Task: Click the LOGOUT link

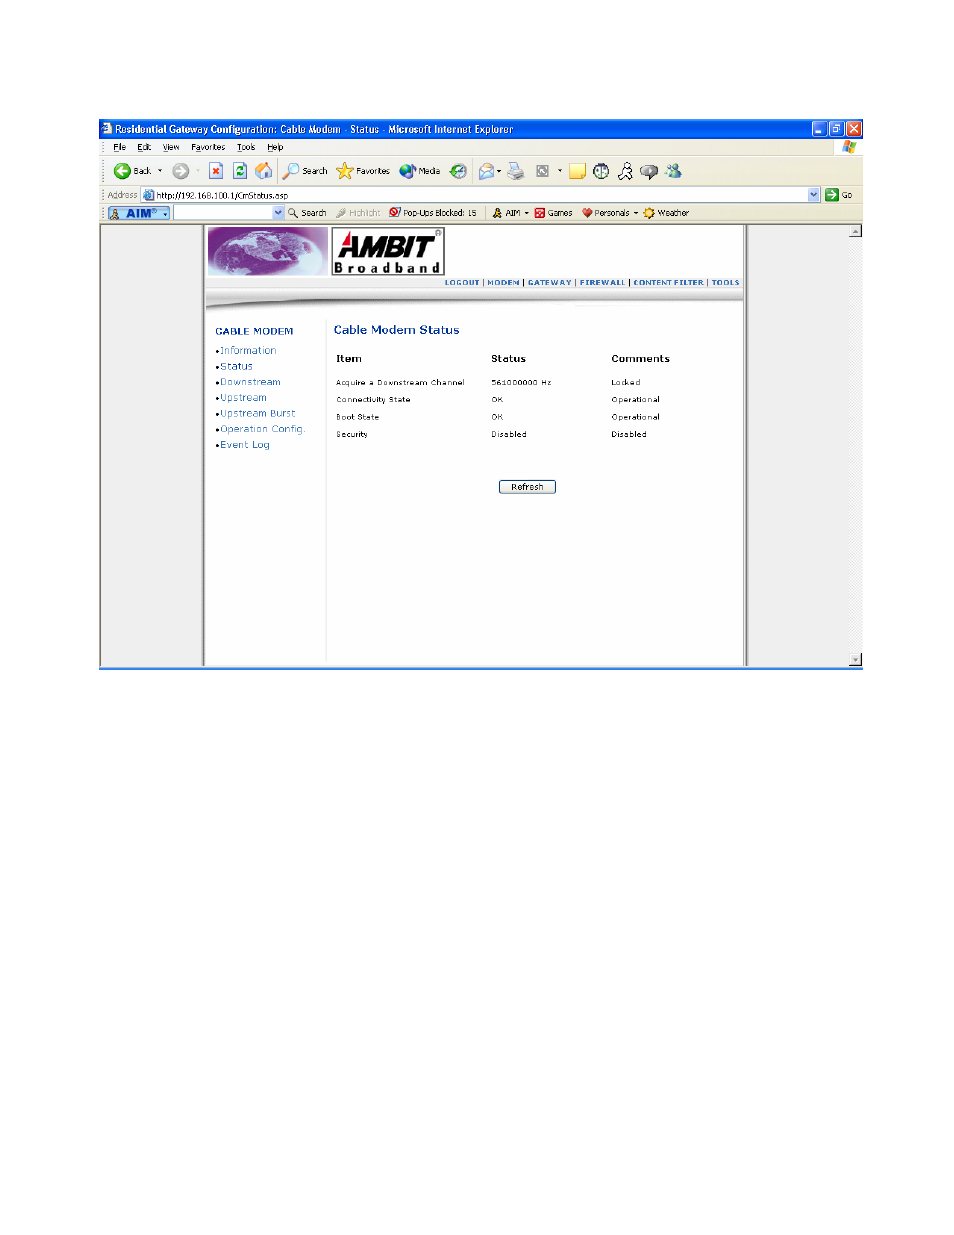Action: (x=462, y=283)
